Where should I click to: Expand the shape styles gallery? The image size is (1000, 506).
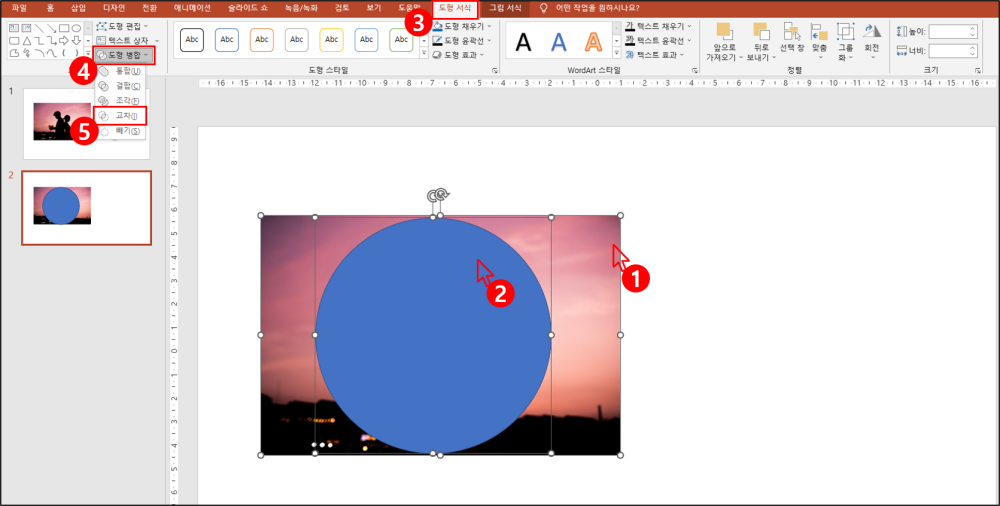[x=424, y=54]
